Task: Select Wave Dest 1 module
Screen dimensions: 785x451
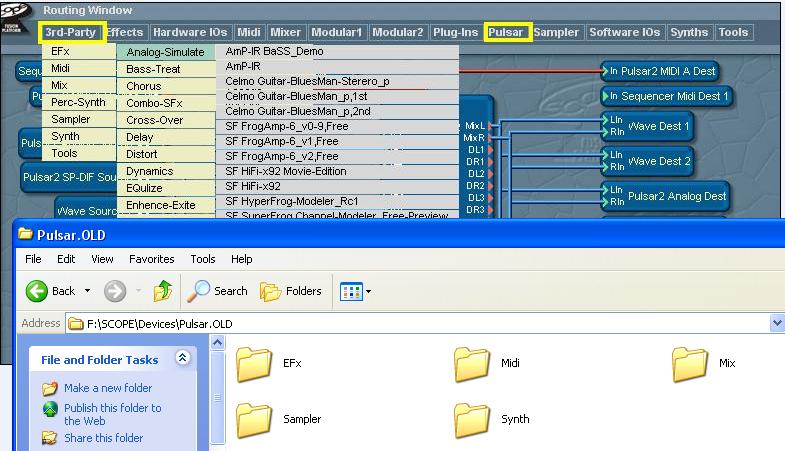Action: tap(647, 126)
